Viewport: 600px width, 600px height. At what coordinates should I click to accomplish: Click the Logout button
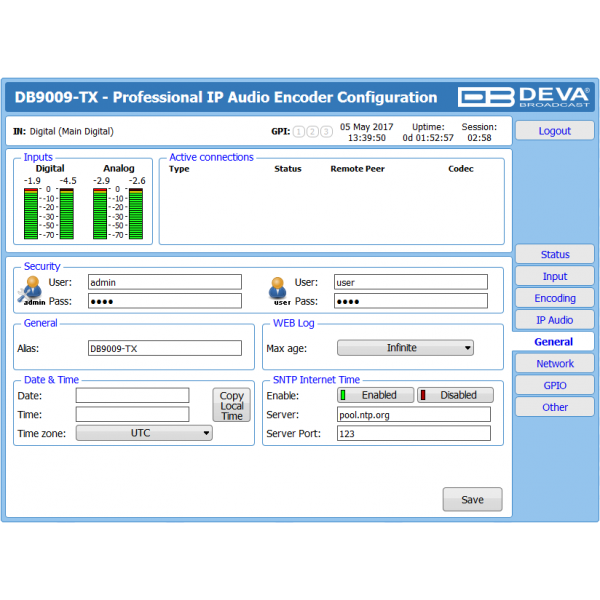(555, 131)
